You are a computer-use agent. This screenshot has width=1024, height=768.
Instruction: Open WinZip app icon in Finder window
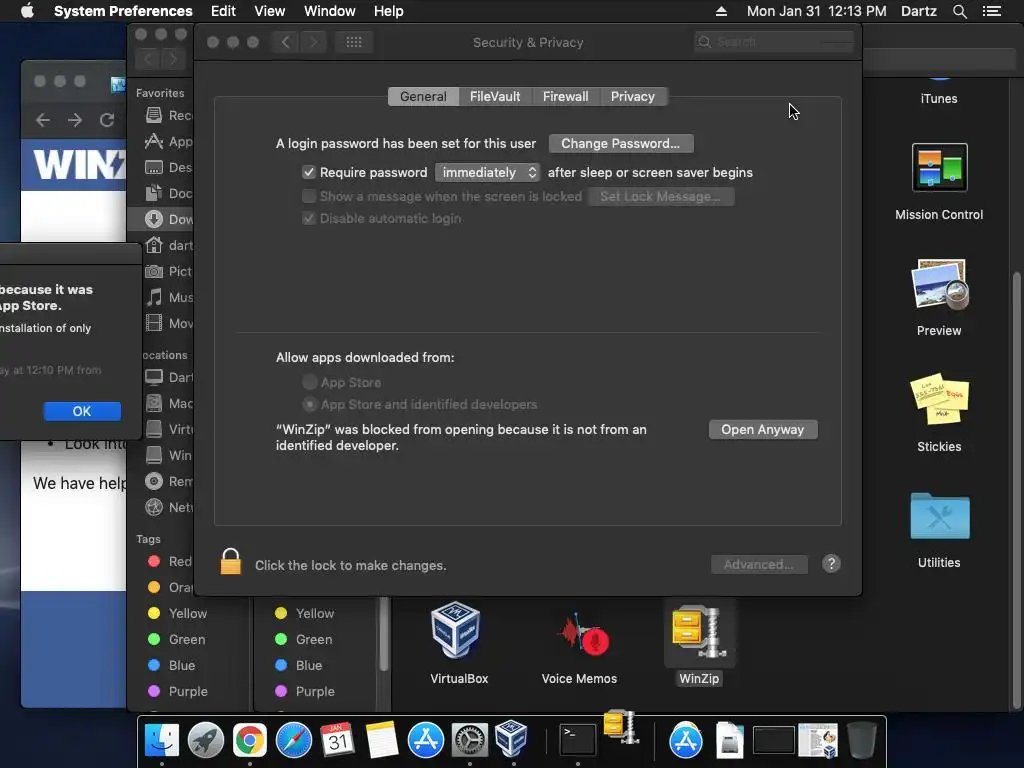699,632
